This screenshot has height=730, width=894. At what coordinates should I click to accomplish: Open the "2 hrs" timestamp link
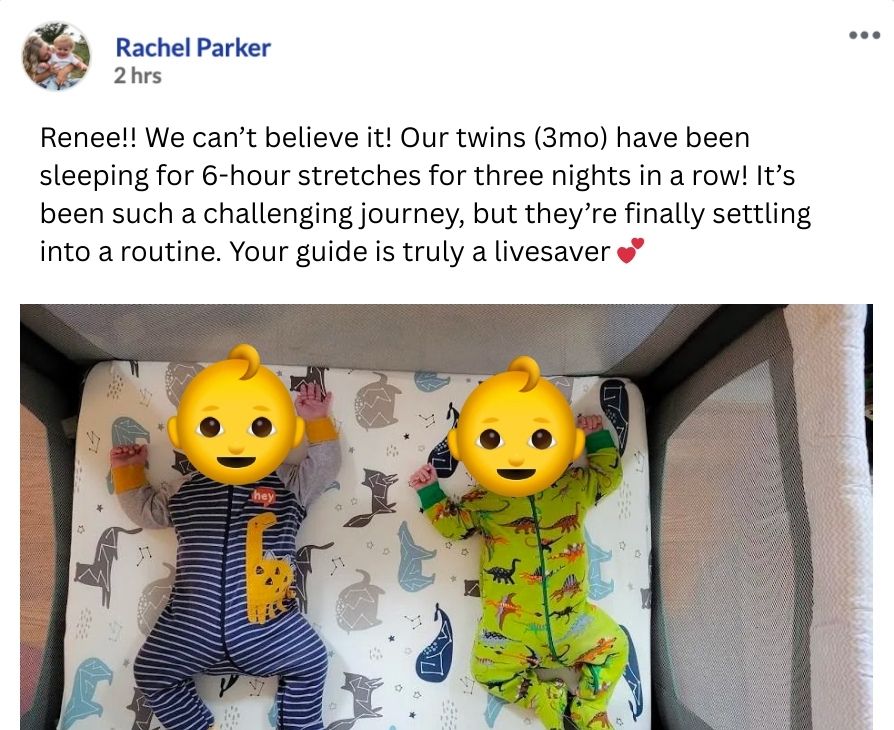(137, 76)
